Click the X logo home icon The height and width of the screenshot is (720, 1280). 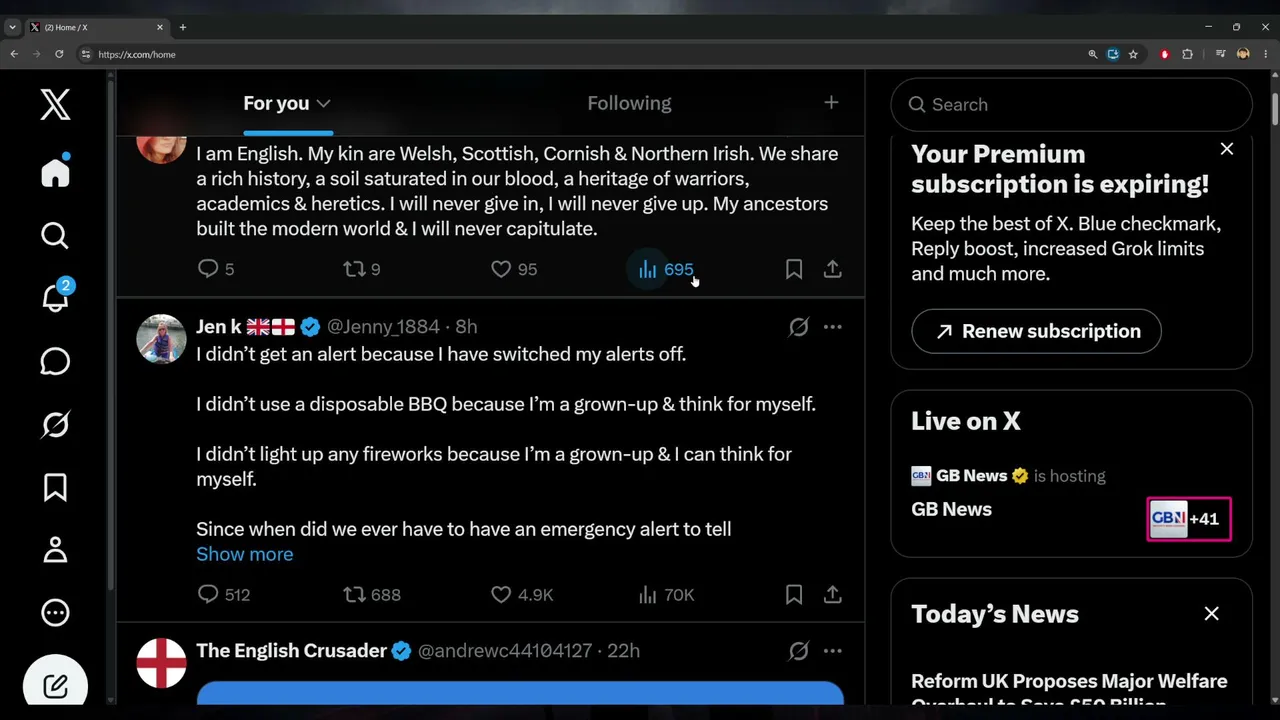click(55, 104)
